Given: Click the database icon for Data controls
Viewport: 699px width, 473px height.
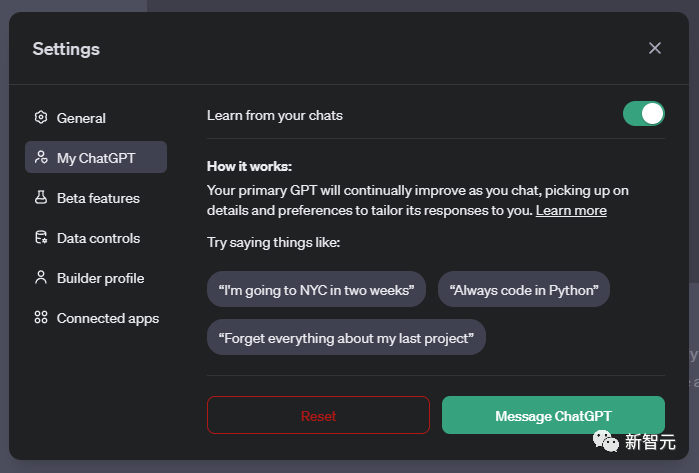Looking at the screenshot, I should point(41,238).
